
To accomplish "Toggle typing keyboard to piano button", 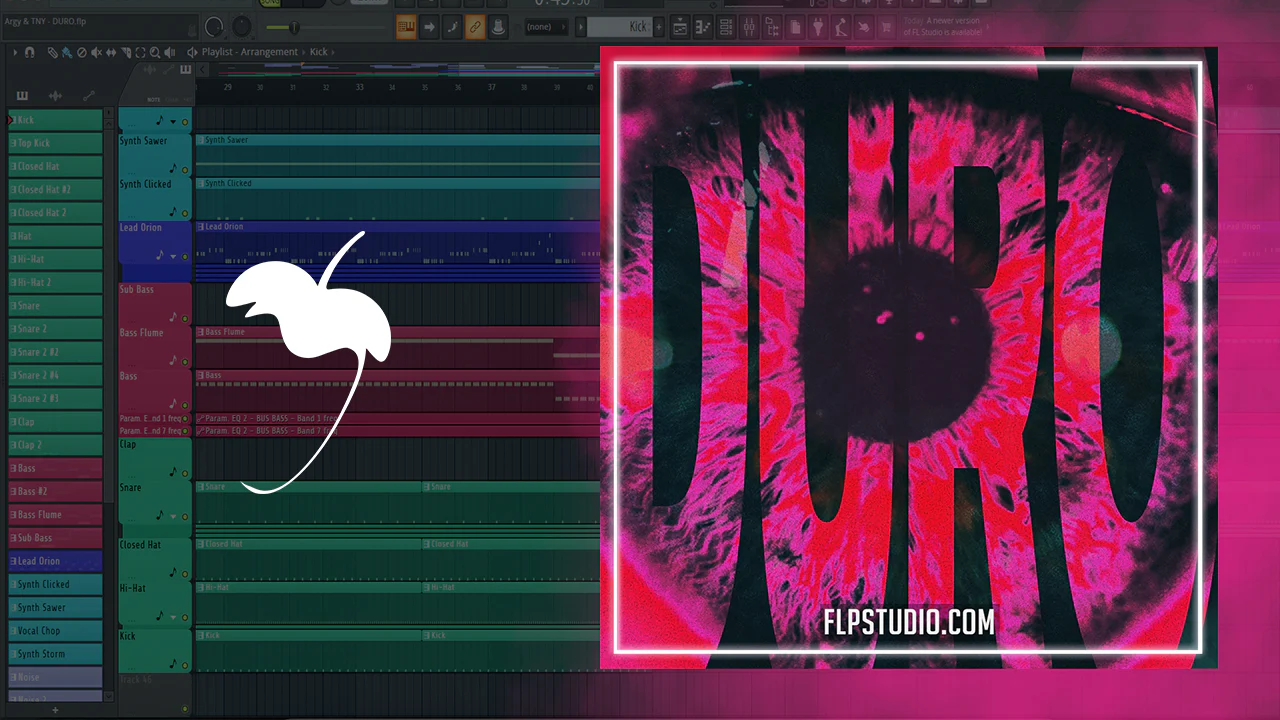I will [406, 27].
